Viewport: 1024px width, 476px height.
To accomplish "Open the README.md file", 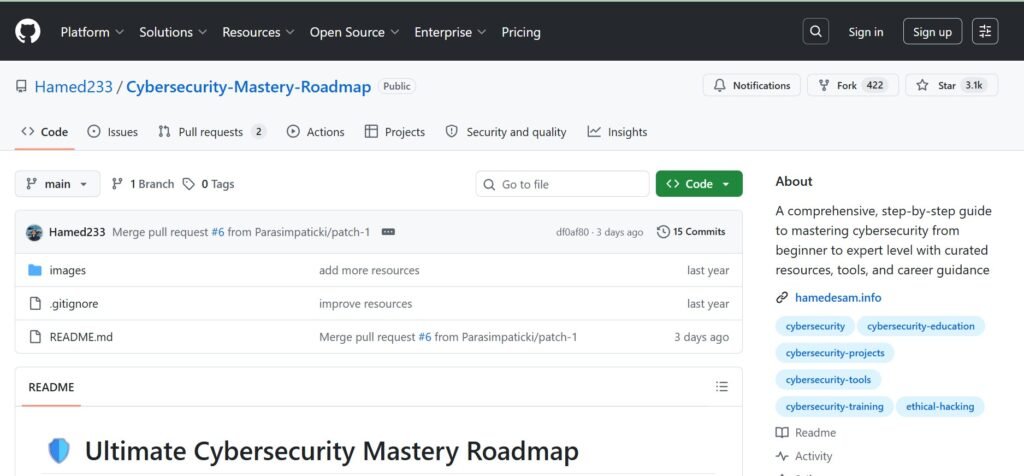I will [81, 337].
